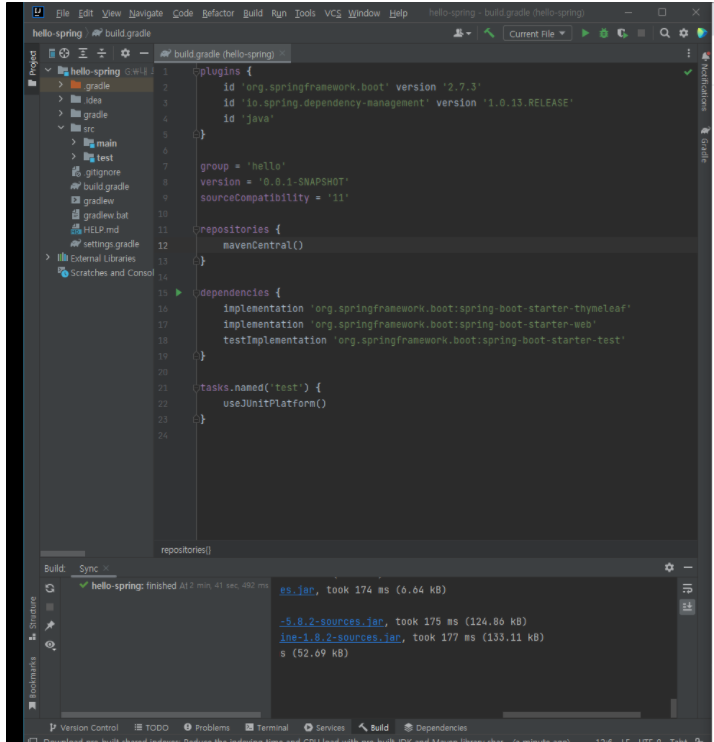
Task: Minimize the Build tool window
Action: click(688, 567)
